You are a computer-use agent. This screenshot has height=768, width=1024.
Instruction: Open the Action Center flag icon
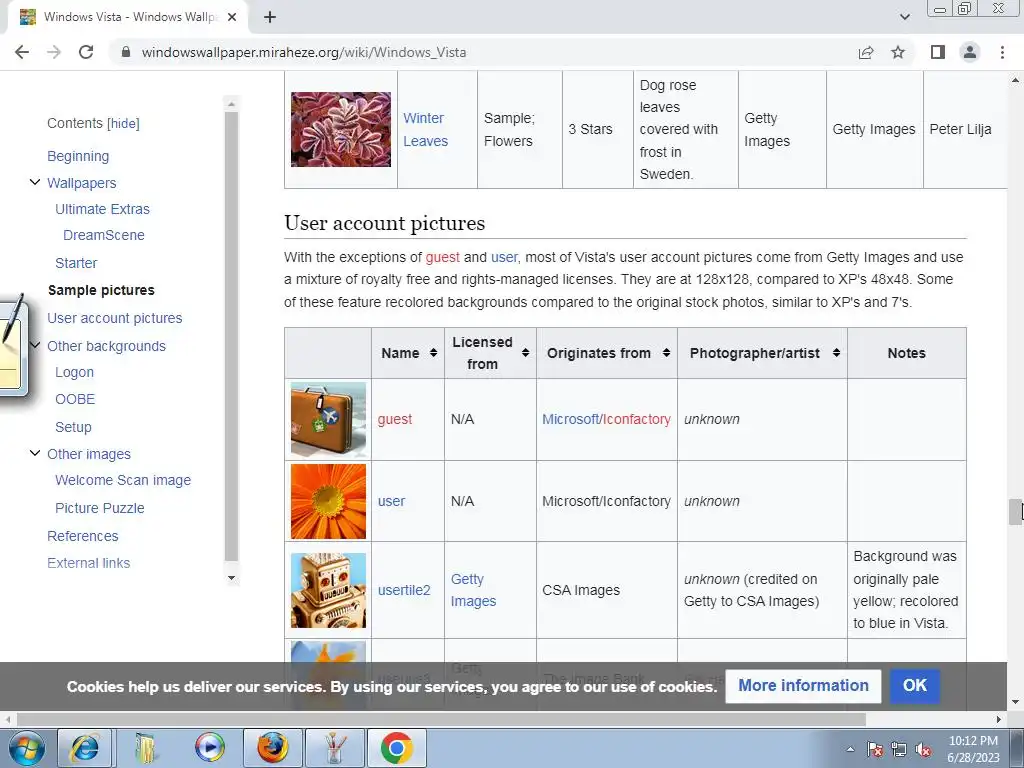tap(875, 749)
